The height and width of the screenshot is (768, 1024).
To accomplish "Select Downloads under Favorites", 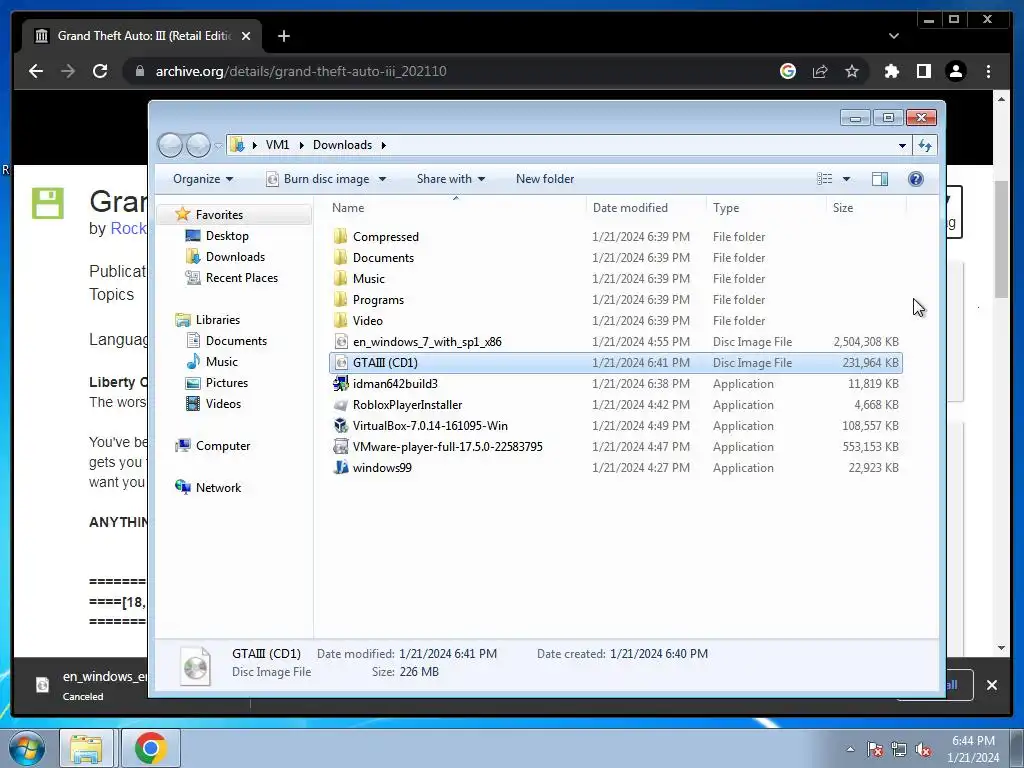I will pos(235,257).
